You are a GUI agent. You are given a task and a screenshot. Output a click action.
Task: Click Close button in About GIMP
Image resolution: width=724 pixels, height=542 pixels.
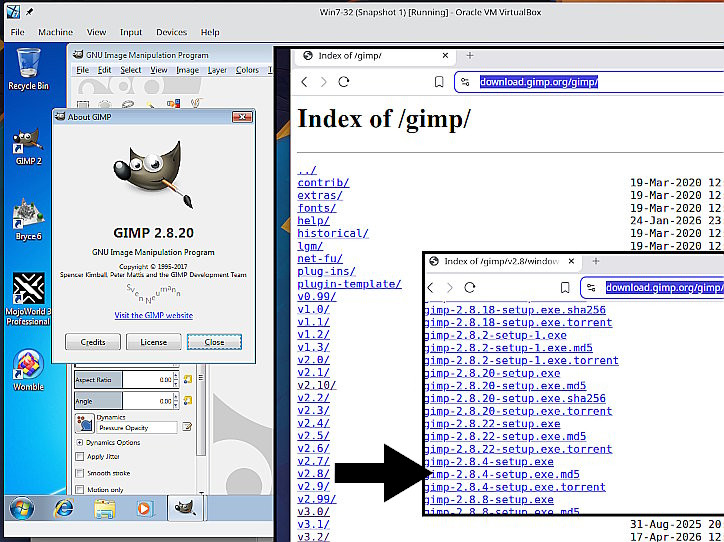(214, 342)
